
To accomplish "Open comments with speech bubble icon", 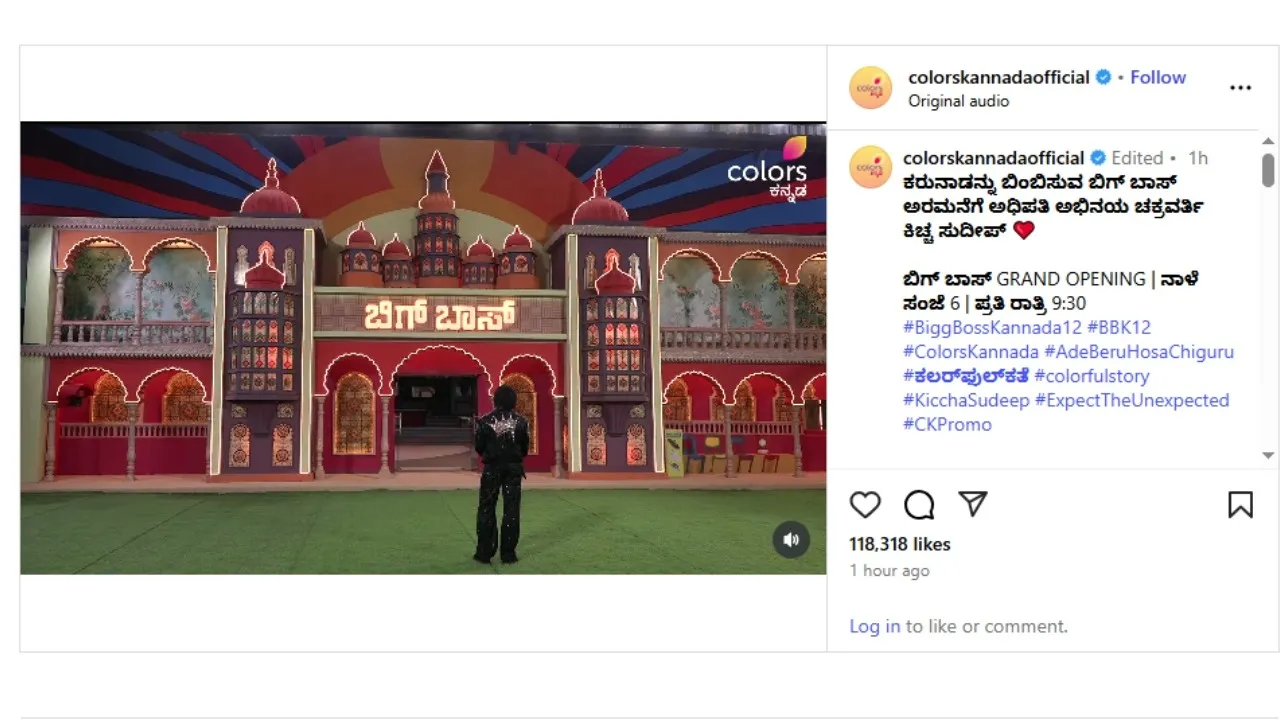I will (919, 505).
